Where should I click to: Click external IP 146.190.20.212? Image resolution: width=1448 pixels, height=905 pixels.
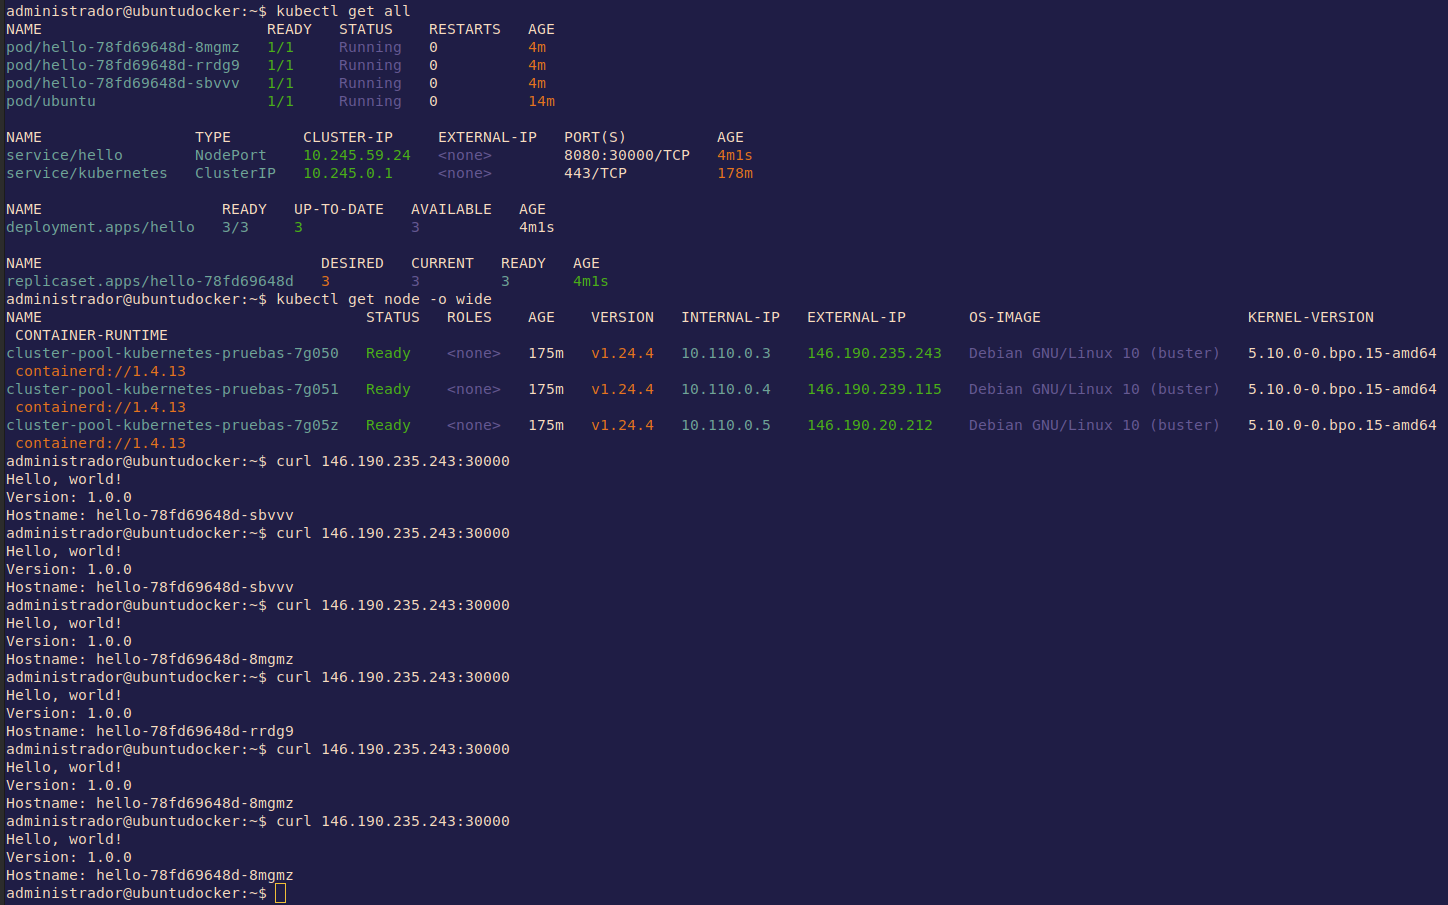point(869,425)
